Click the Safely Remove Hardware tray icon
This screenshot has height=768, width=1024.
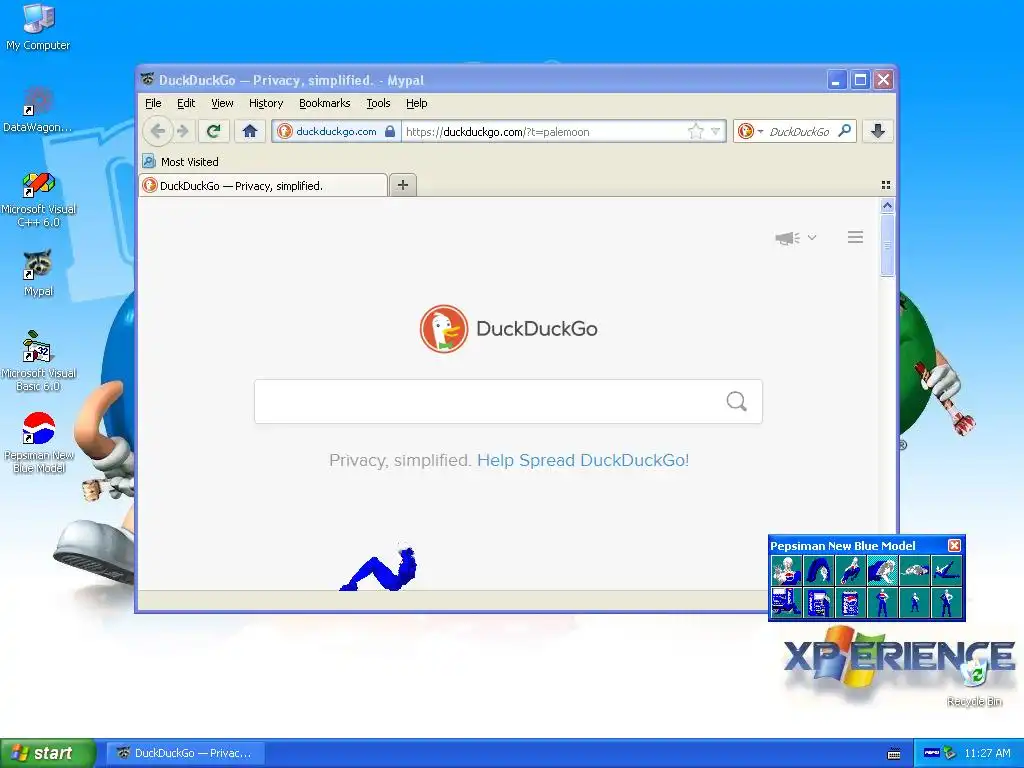pos(950,753)
